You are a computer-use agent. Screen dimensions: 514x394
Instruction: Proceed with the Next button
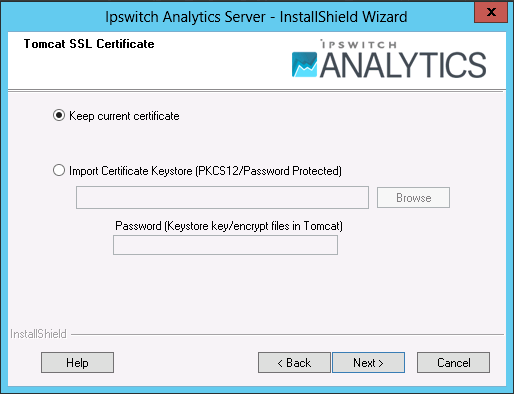[368, 362]
